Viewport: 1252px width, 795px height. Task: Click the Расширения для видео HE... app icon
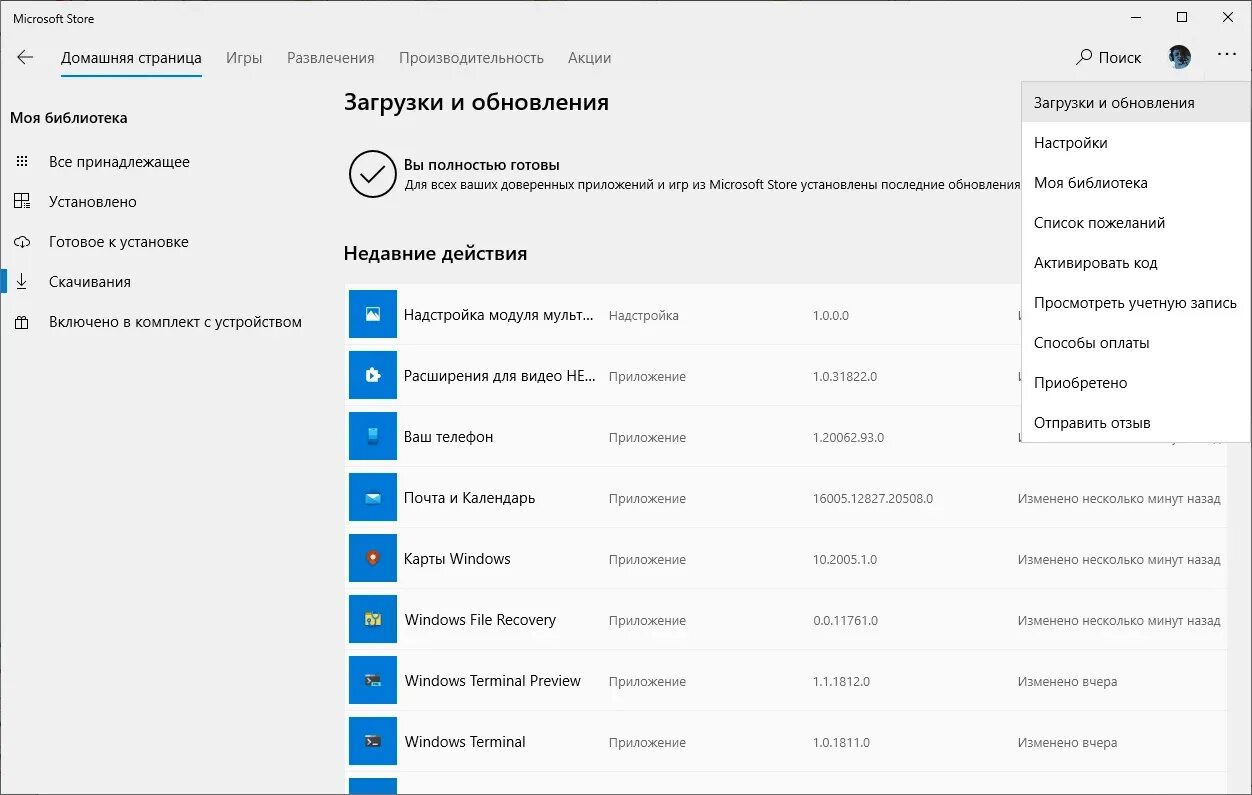(373, 376)
